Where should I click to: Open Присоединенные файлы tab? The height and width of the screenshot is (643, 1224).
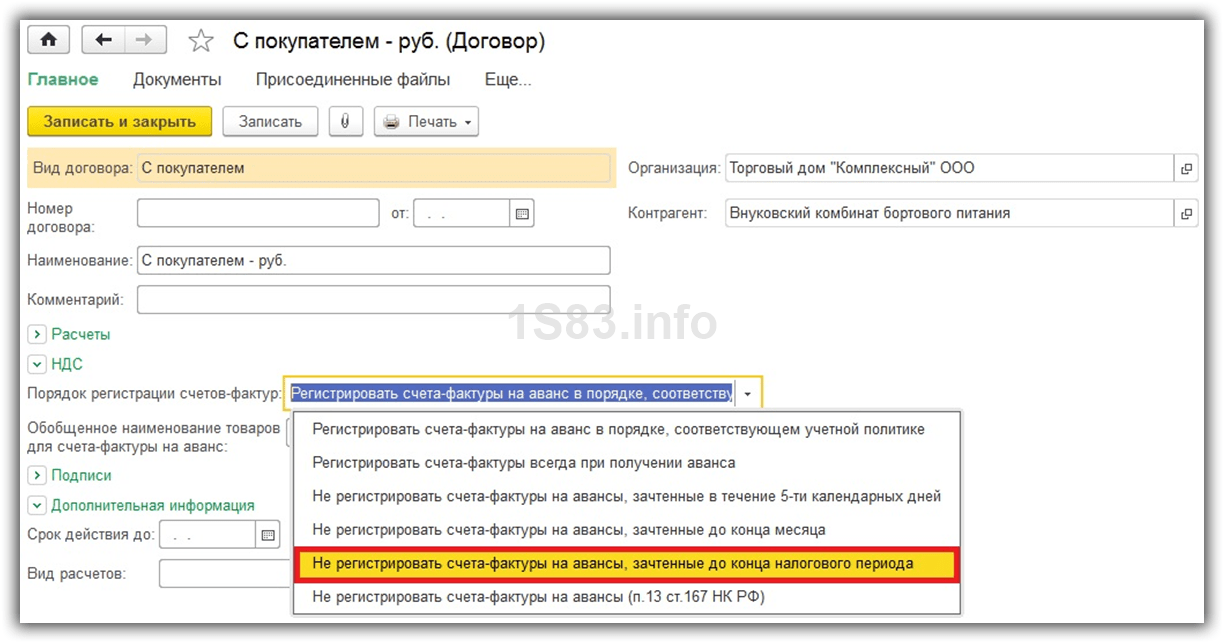point(353,79)
